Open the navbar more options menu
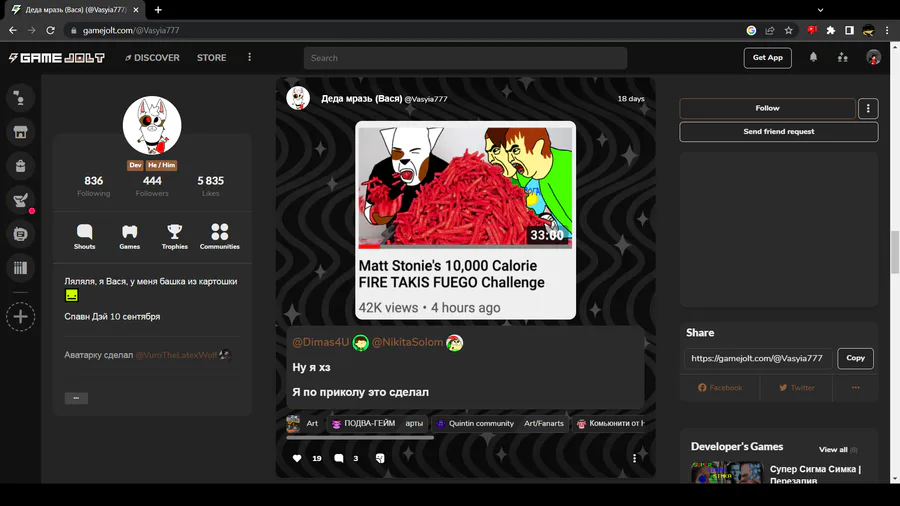This screenshot has height=506, width=900. tap(249, 57)
